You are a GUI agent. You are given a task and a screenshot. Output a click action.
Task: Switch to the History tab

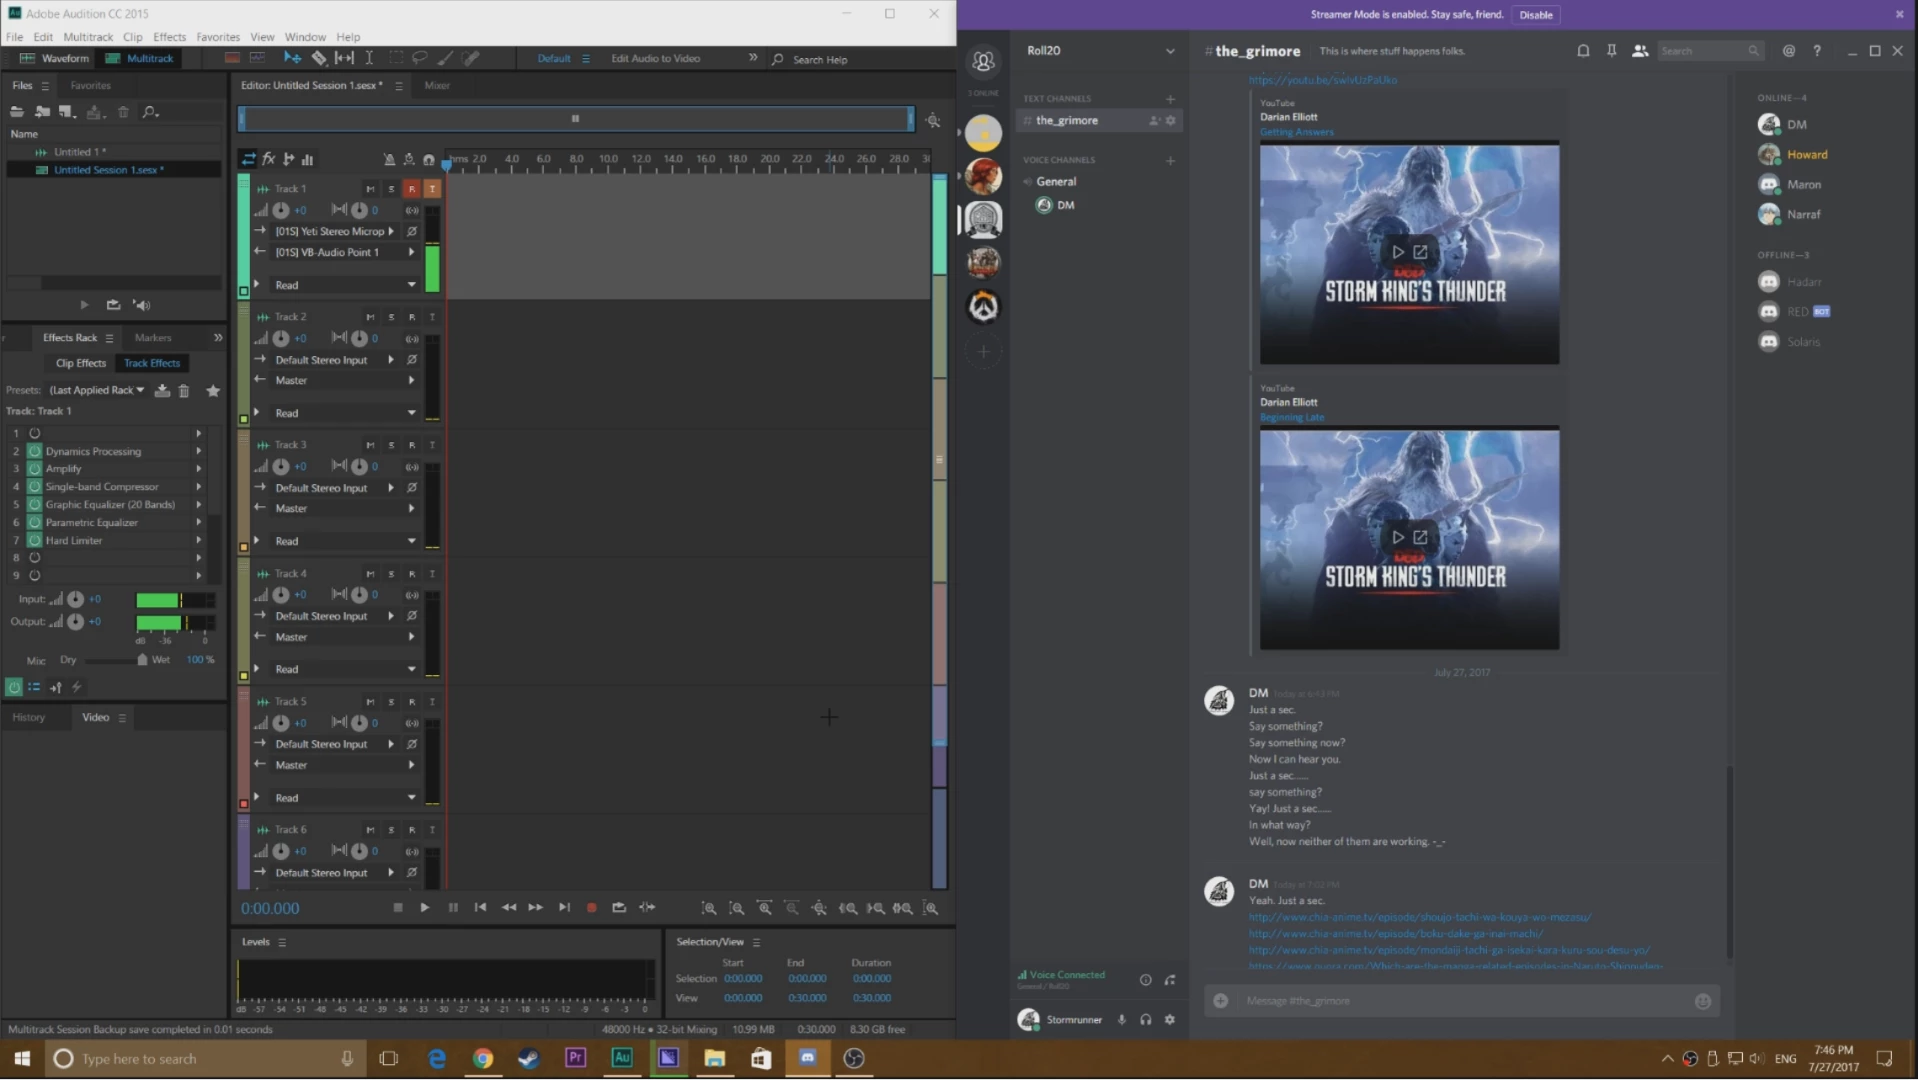[x=29, y=718]
